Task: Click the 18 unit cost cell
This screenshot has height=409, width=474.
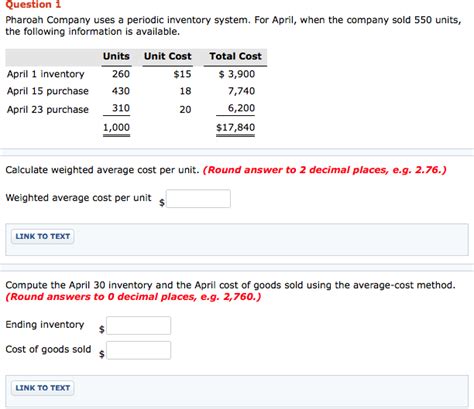Action: click(x=186, y=91)
